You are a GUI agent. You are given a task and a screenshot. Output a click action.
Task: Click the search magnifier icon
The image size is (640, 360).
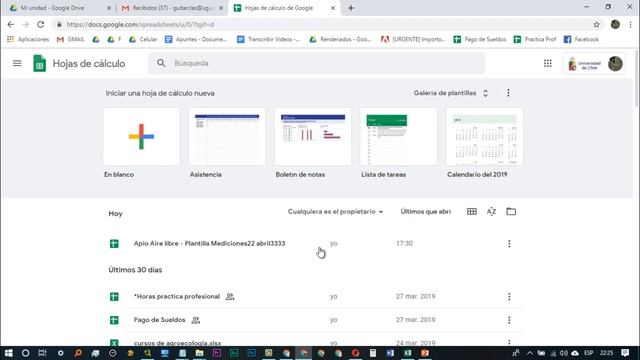click(161, 63)
